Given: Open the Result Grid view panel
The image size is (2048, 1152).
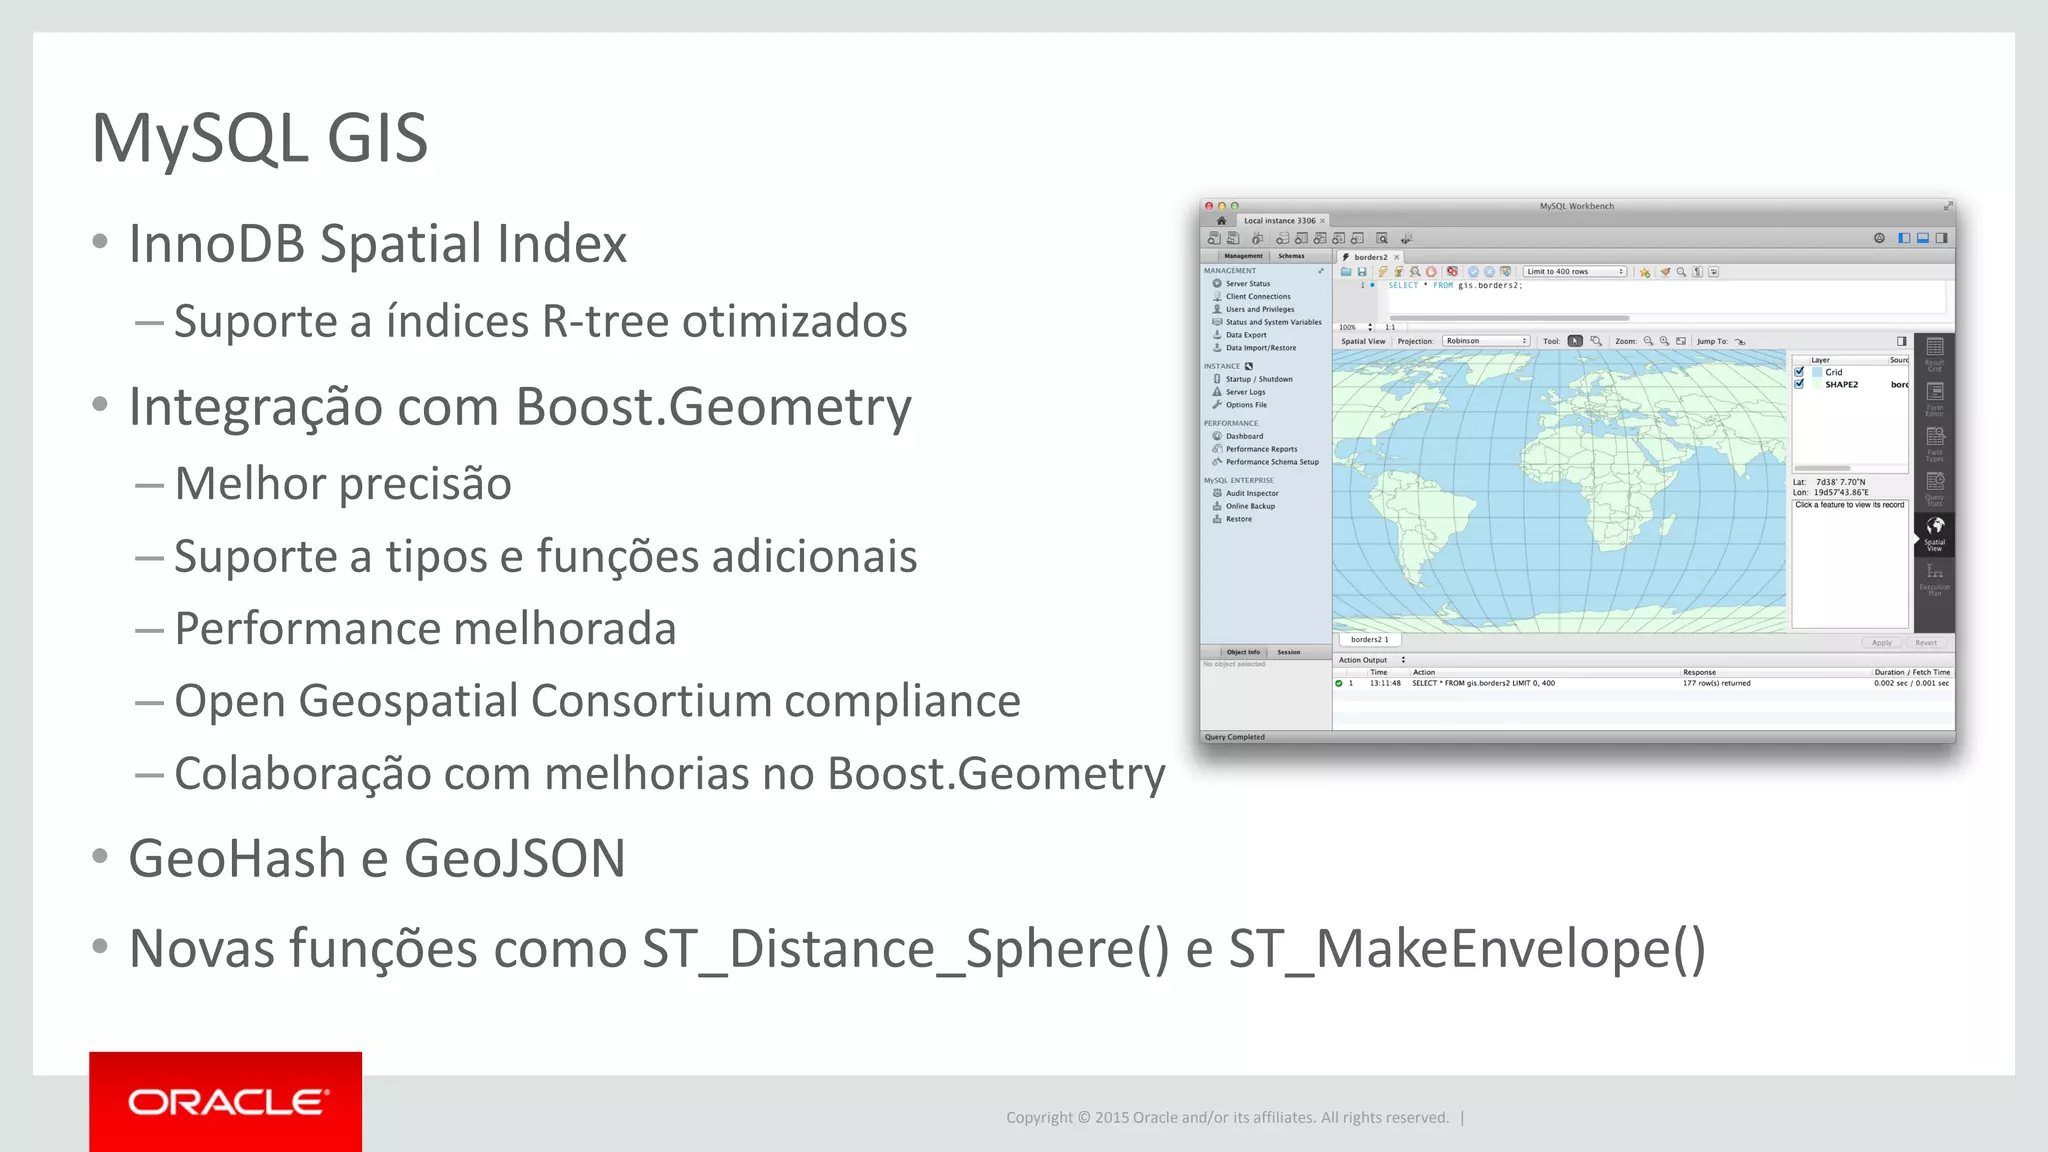Looking at the screenshot, I should tap(1935, 354).
